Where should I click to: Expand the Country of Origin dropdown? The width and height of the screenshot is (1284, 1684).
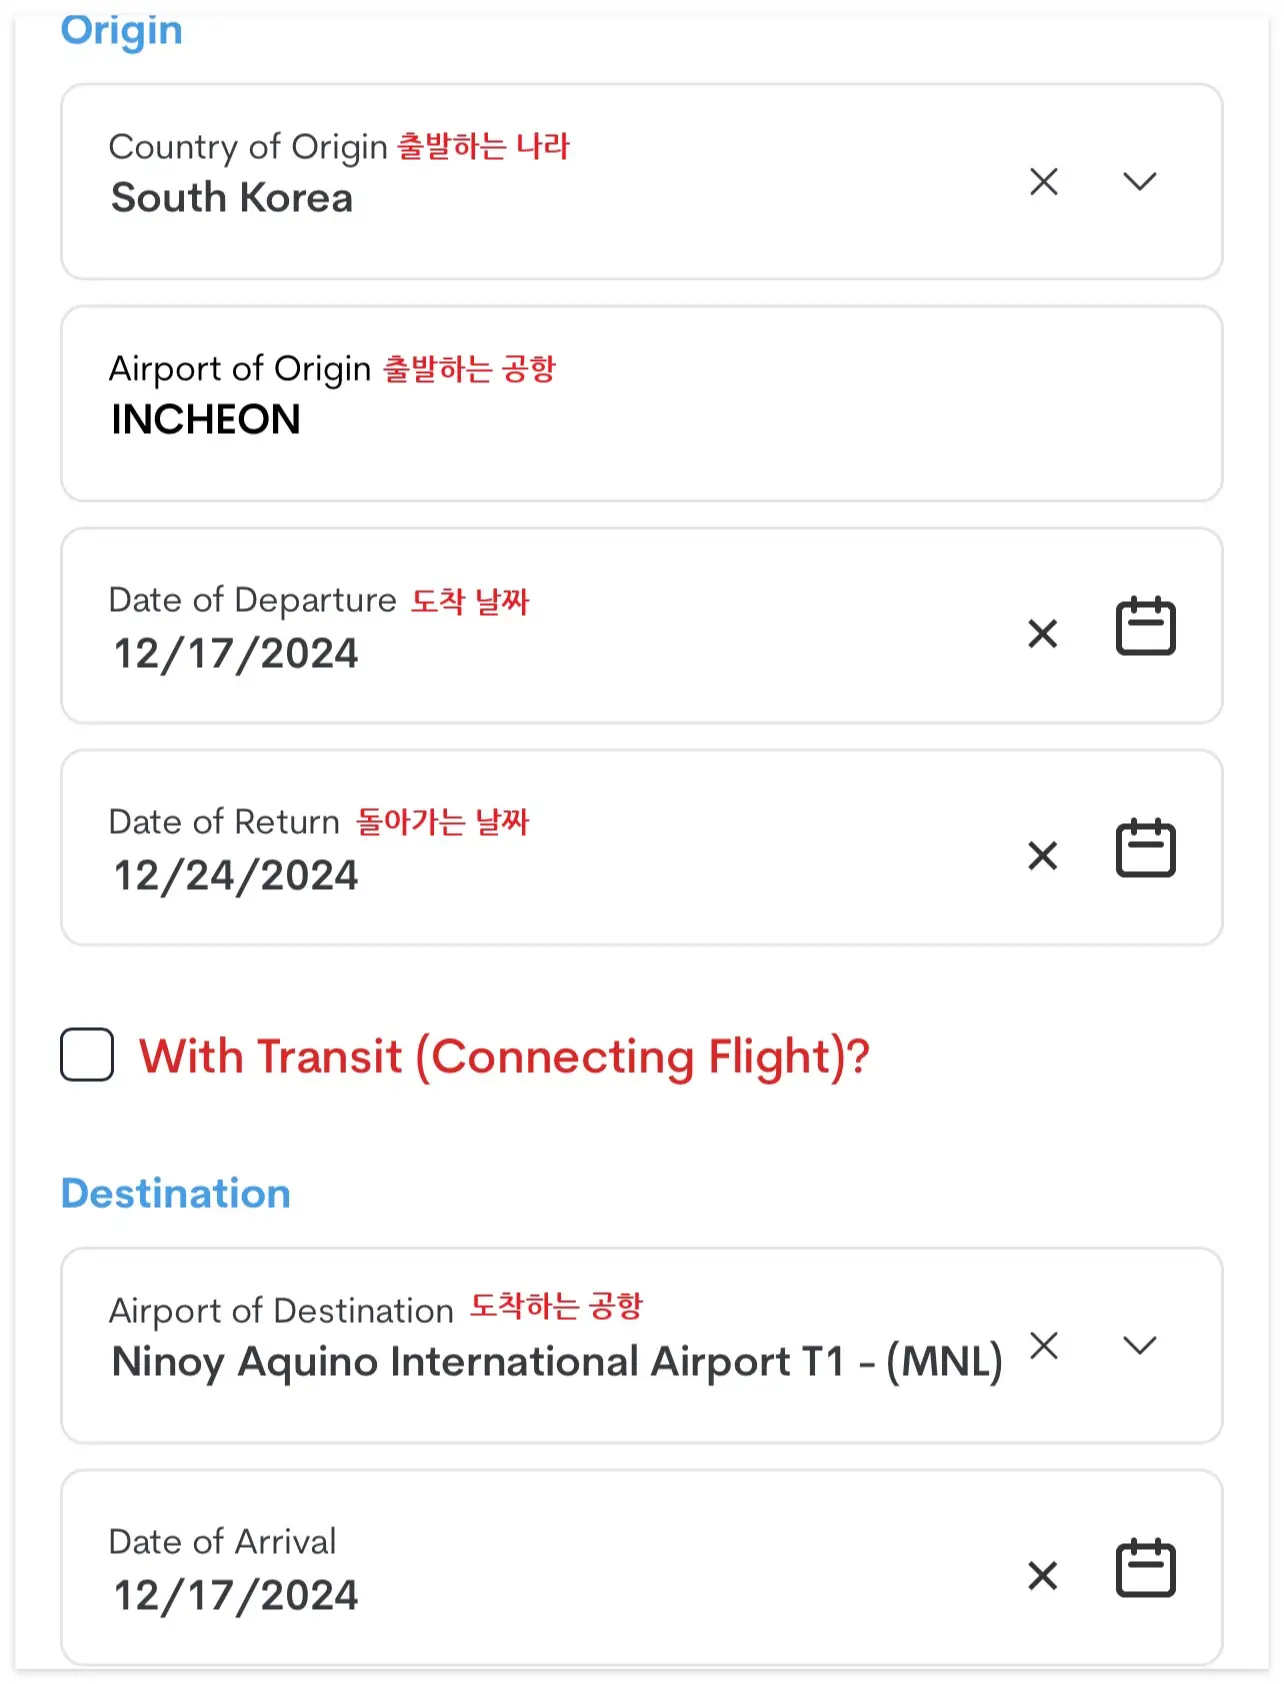pyautogui.click(x=1139, y=182)
